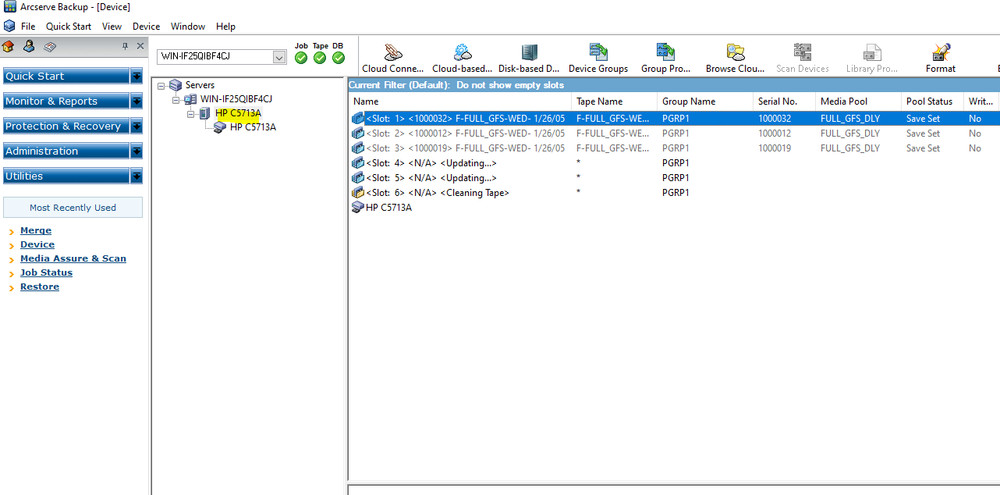Collapse the highlighted HP C5713A library node

[191, 114]
